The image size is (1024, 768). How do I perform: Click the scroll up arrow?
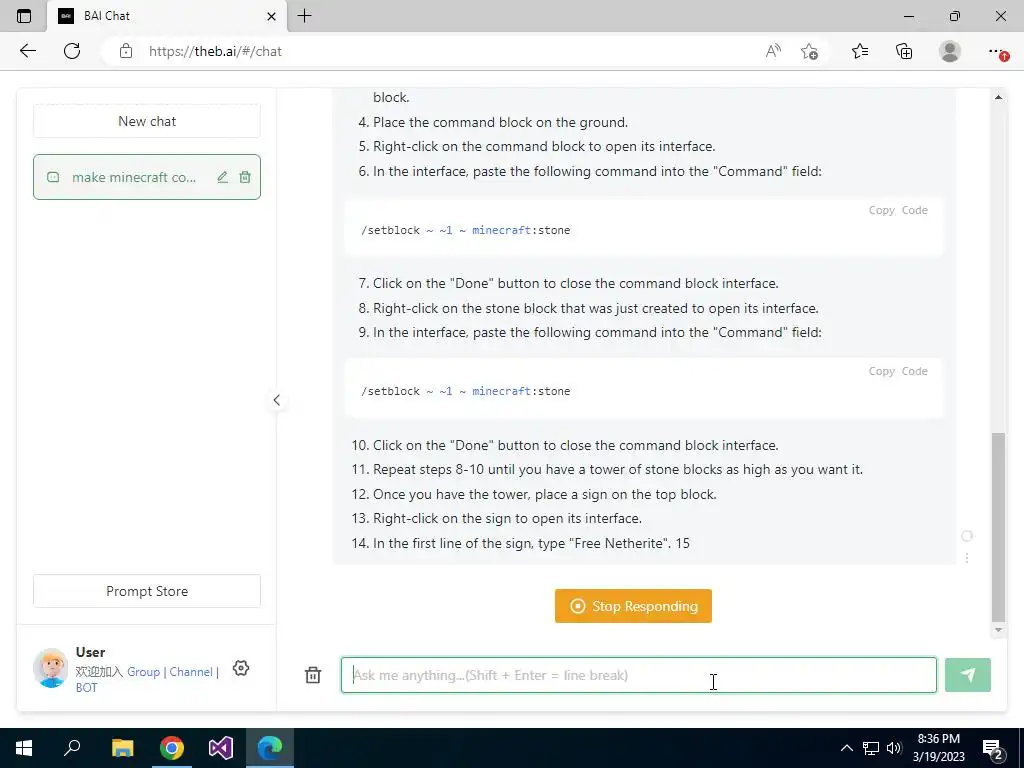point(998,97)
